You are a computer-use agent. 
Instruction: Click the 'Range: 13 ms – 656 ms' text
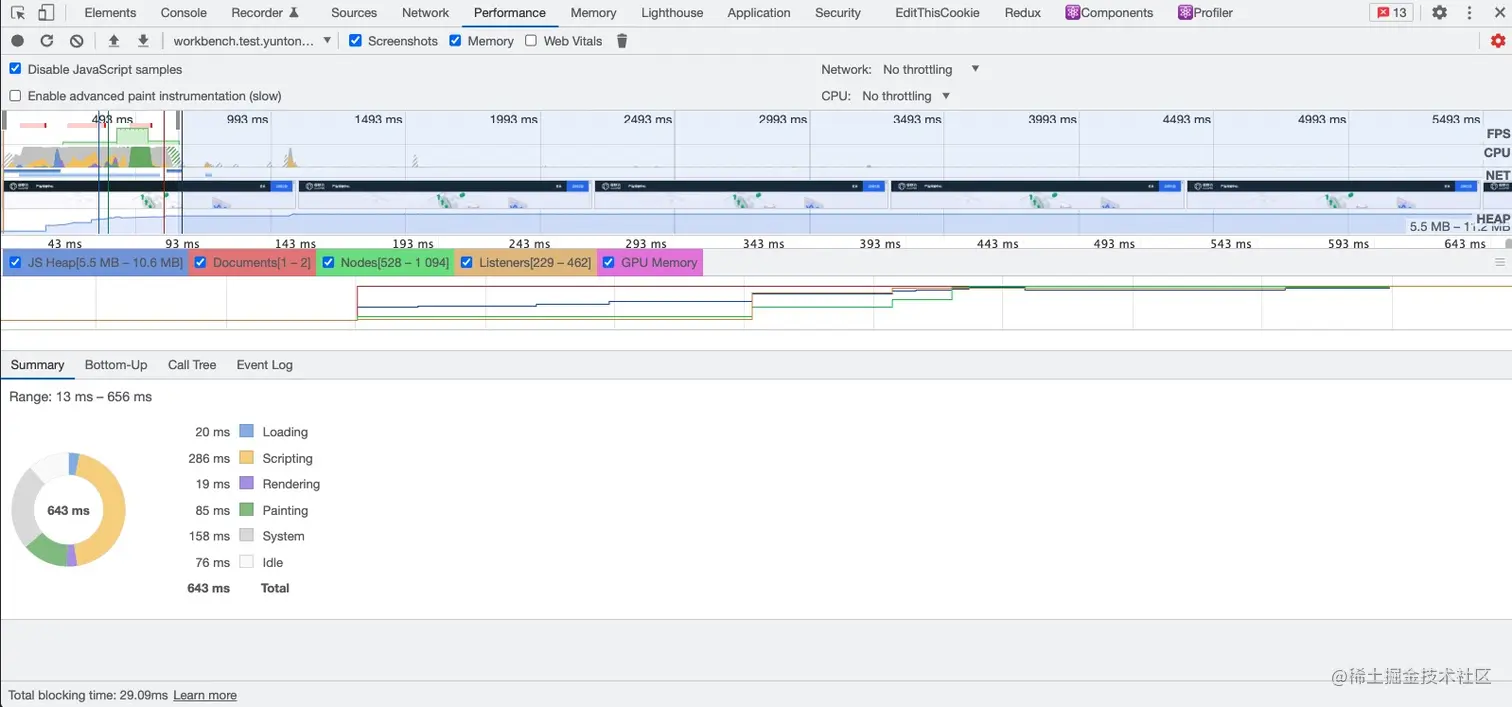tap(81, 397)
